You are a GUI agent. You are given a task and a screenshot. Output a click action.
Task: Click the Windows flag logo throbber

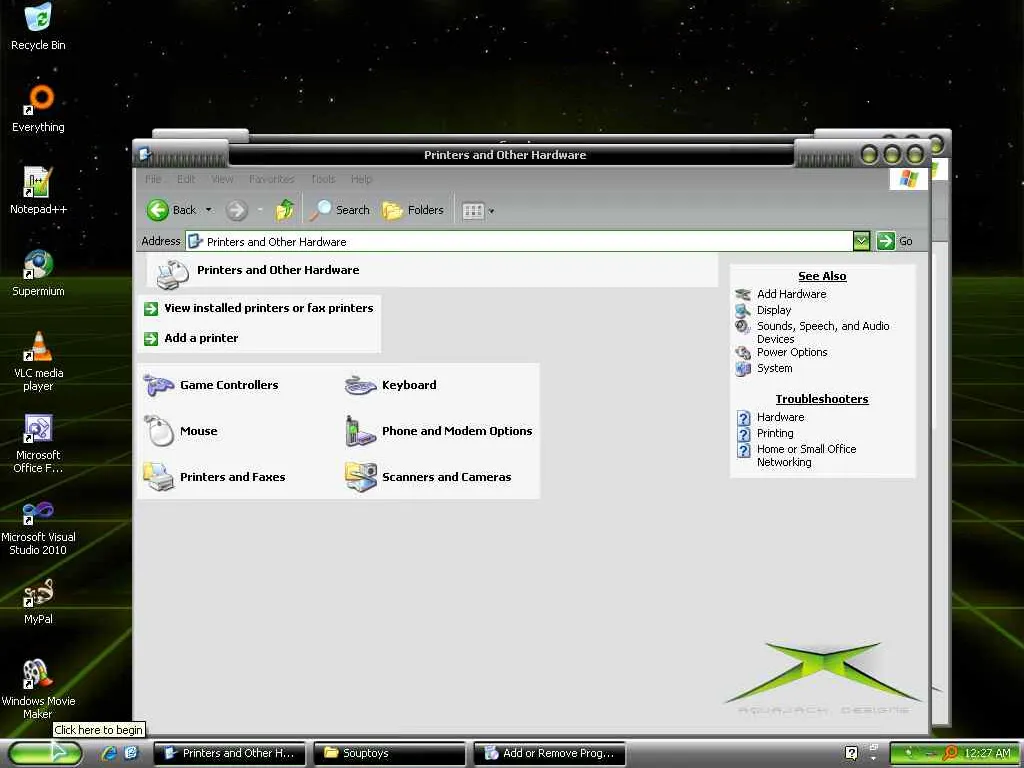tap(908, 178)
